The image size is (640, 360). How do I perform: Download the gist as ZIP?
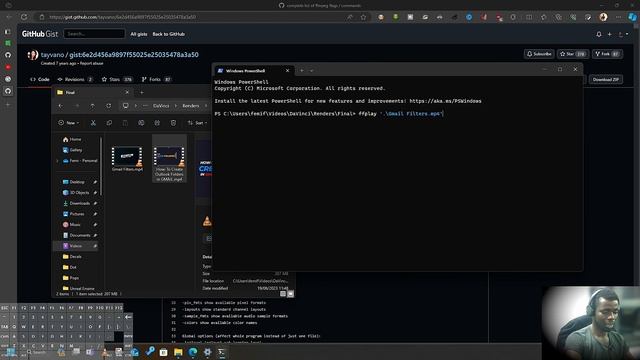click(605, 79)
